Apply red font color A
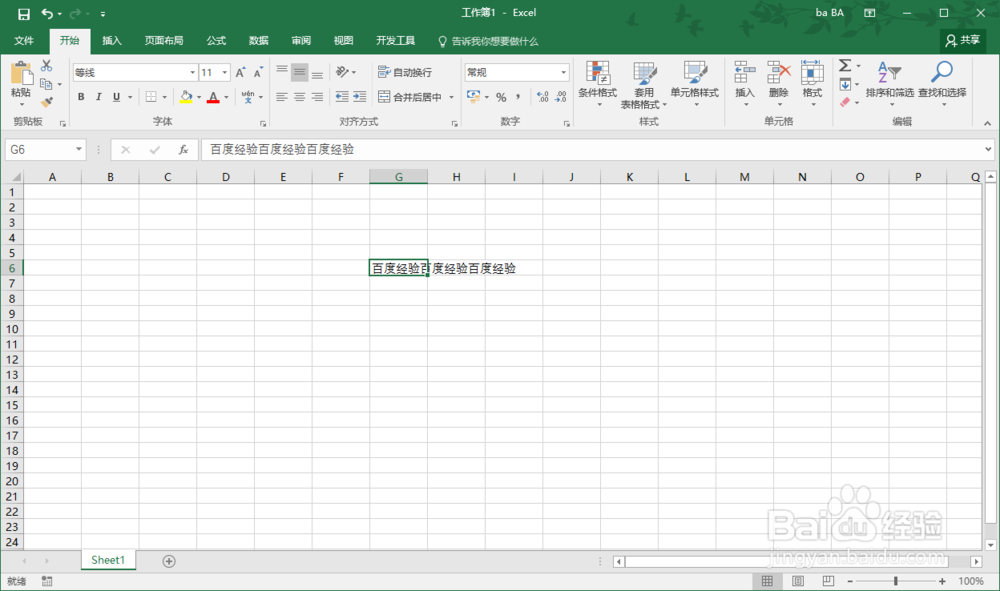The image size is (1000, 591). pyautogui.click(x=213, y=97)
